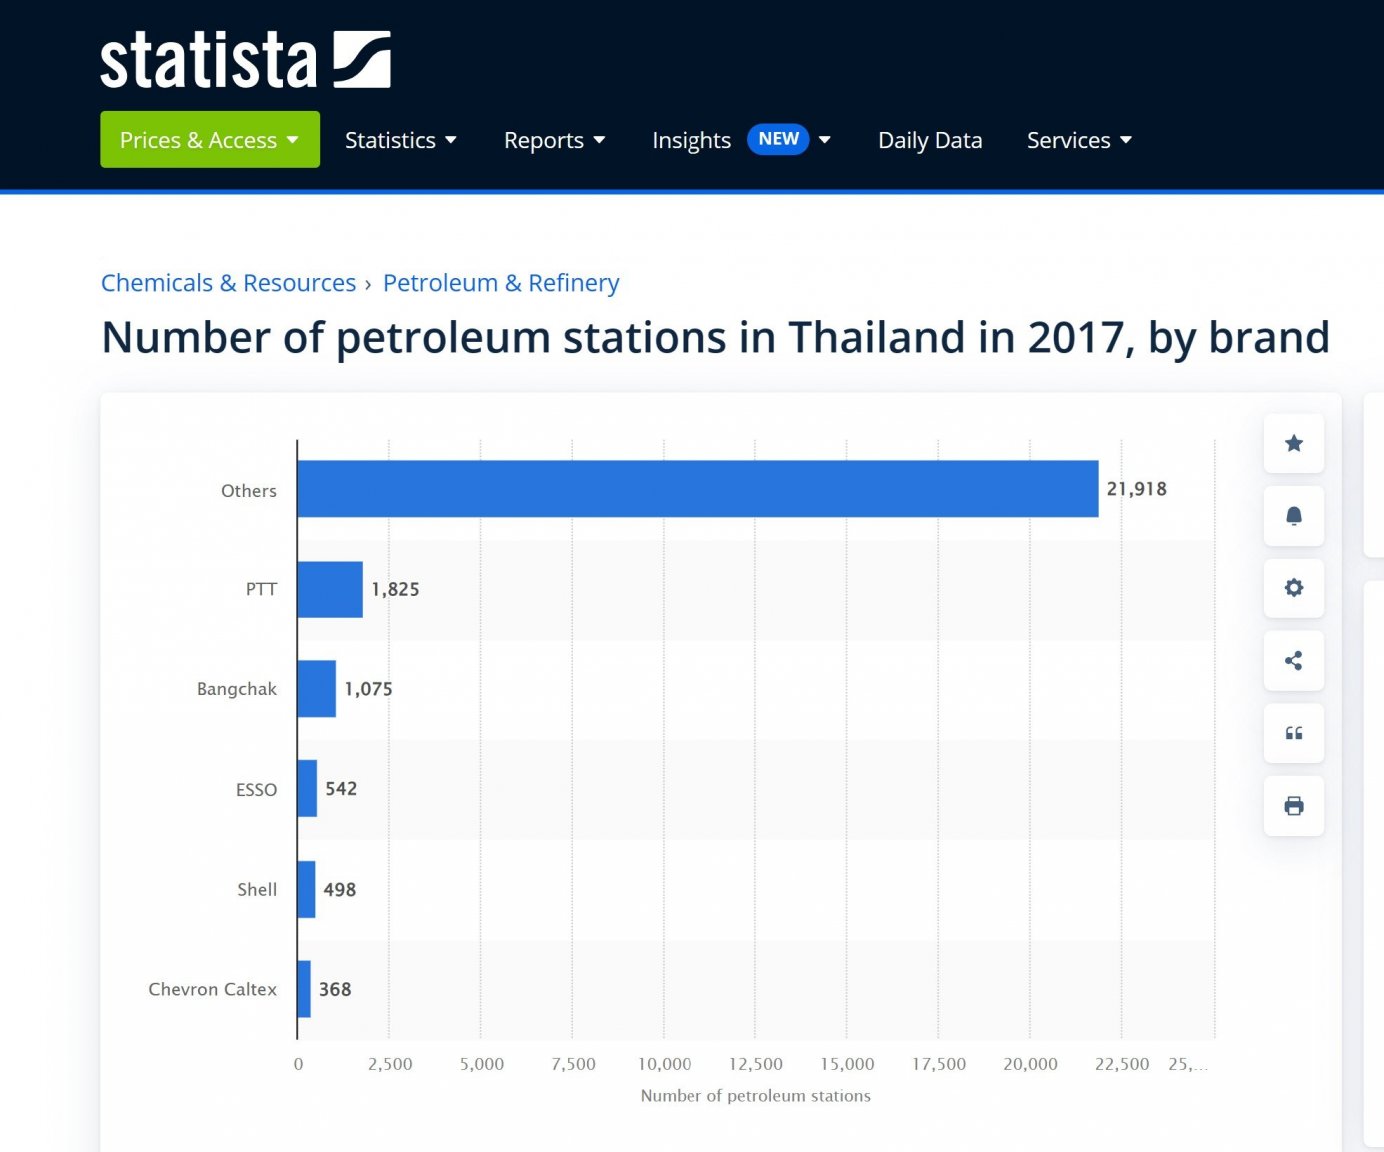Open the Services dropdown
Image resolution: width=1384 pixels, height=1152 pixels.
tap(1078, 140)
